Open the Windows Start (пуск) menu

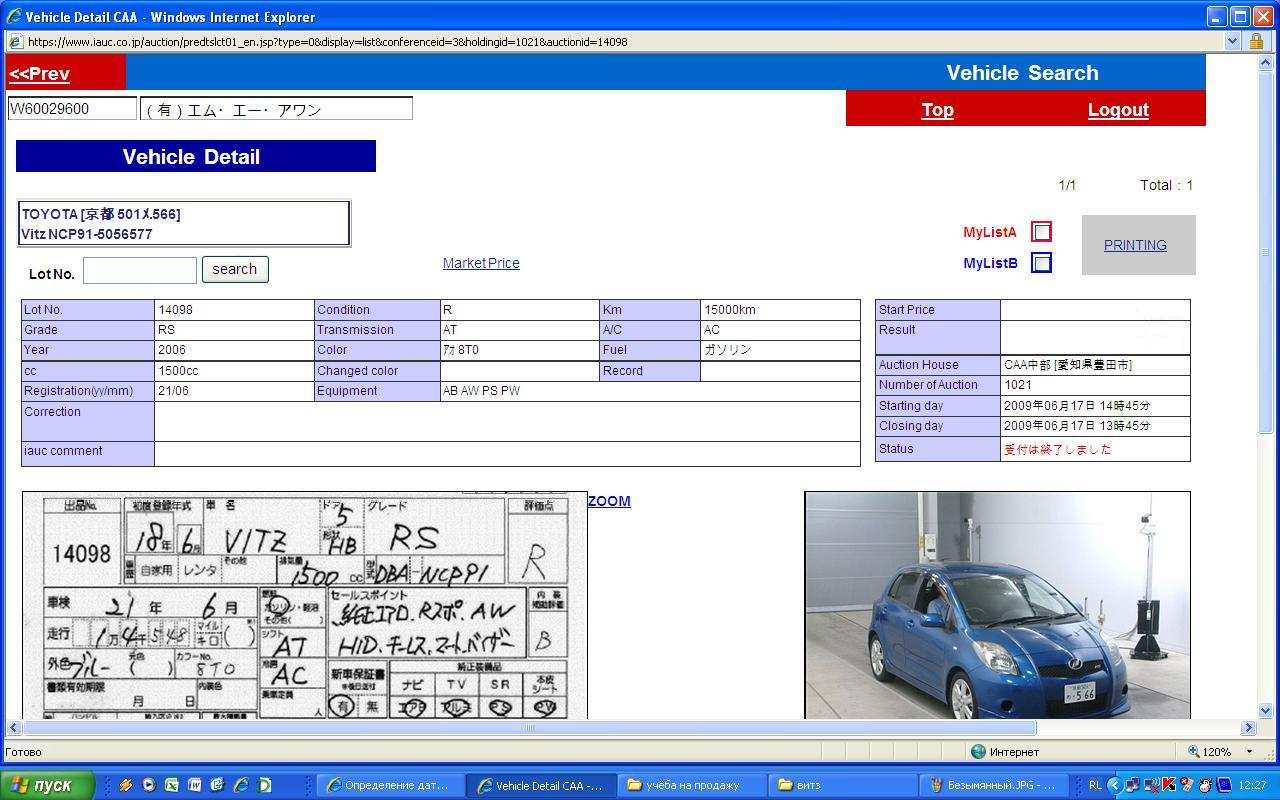[x=46, y=785]
